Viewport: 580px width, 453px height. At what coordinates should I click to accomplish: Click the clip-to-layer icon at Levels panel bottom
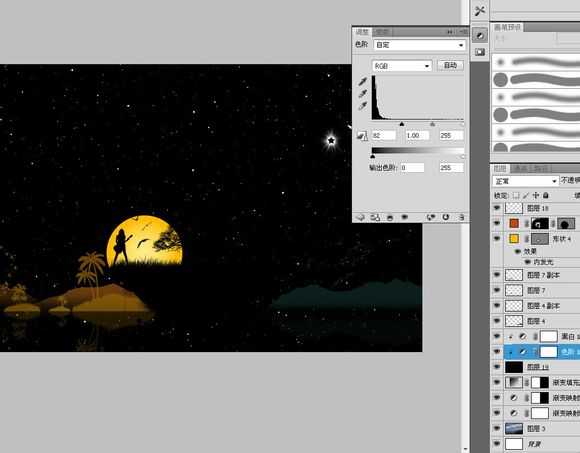390,218
